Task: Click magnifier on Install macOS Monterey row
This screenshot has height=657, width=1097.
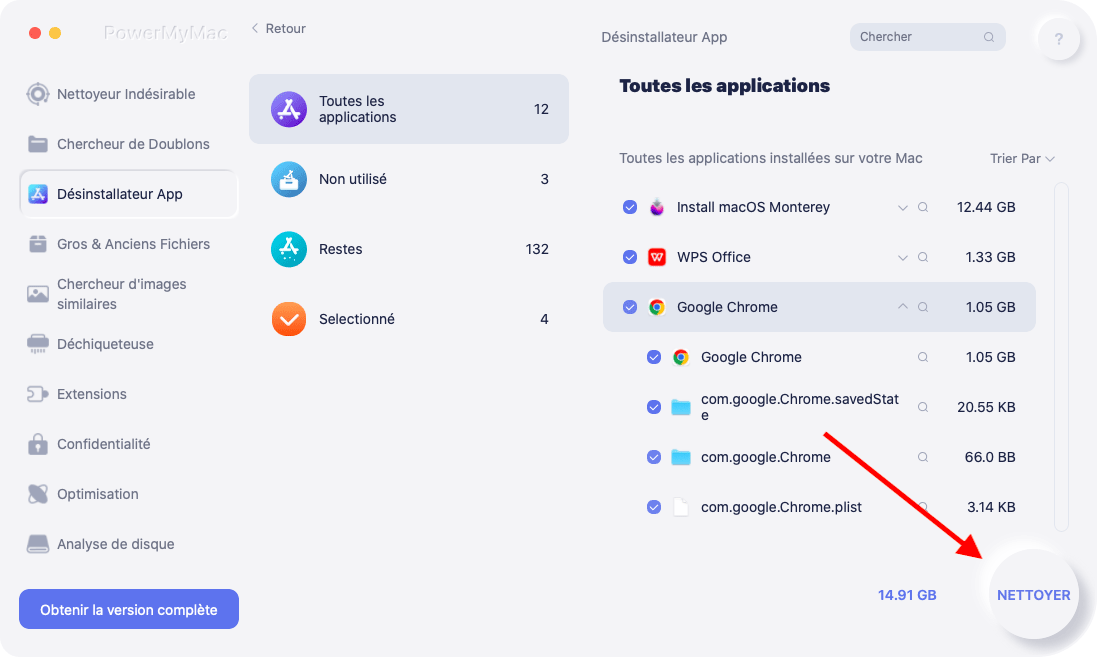Action: click(x=923, y=207)
